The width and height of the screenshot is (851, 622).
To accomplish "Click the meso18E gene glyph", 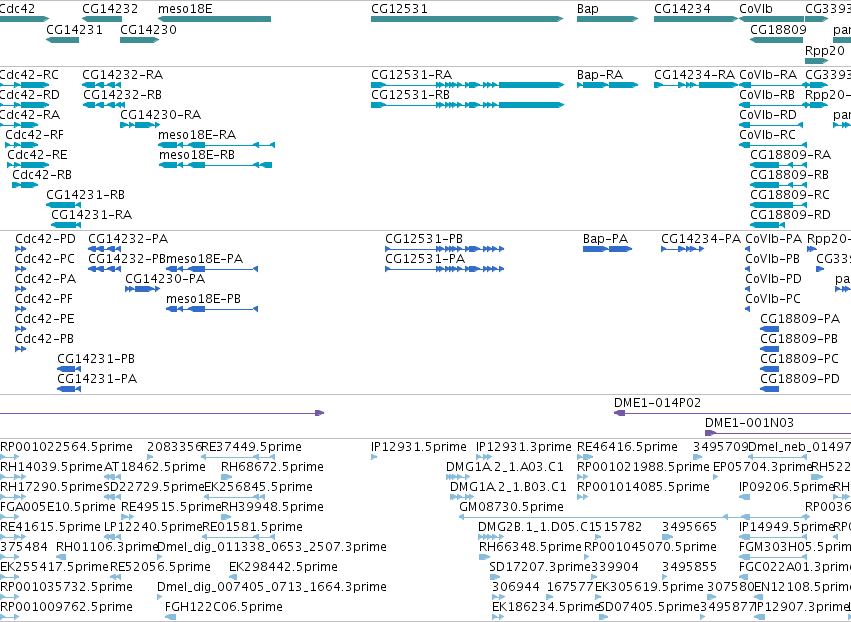I will tap(214, 19).
